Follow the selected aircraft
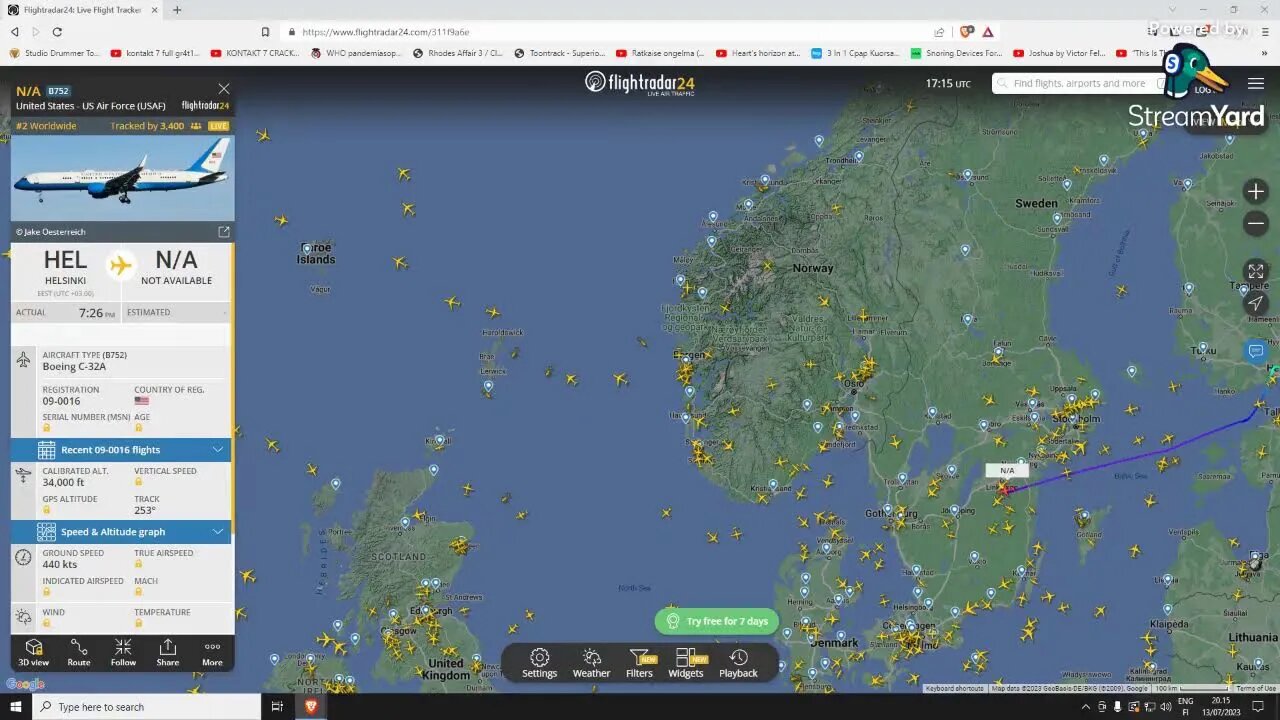1280x720 pixels. pyautogui.click(x=123, y=653)
